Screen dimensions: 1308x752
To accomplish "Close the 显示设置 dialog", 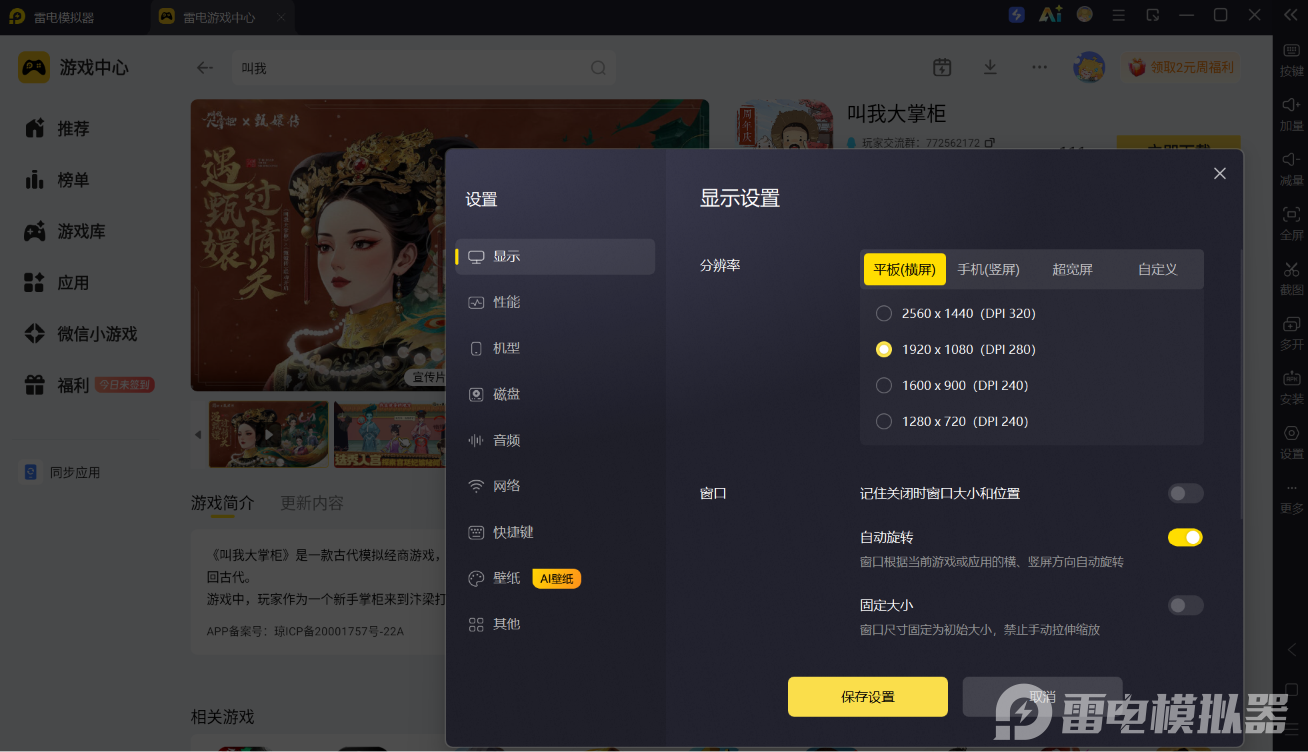I will pos(1220,173).
